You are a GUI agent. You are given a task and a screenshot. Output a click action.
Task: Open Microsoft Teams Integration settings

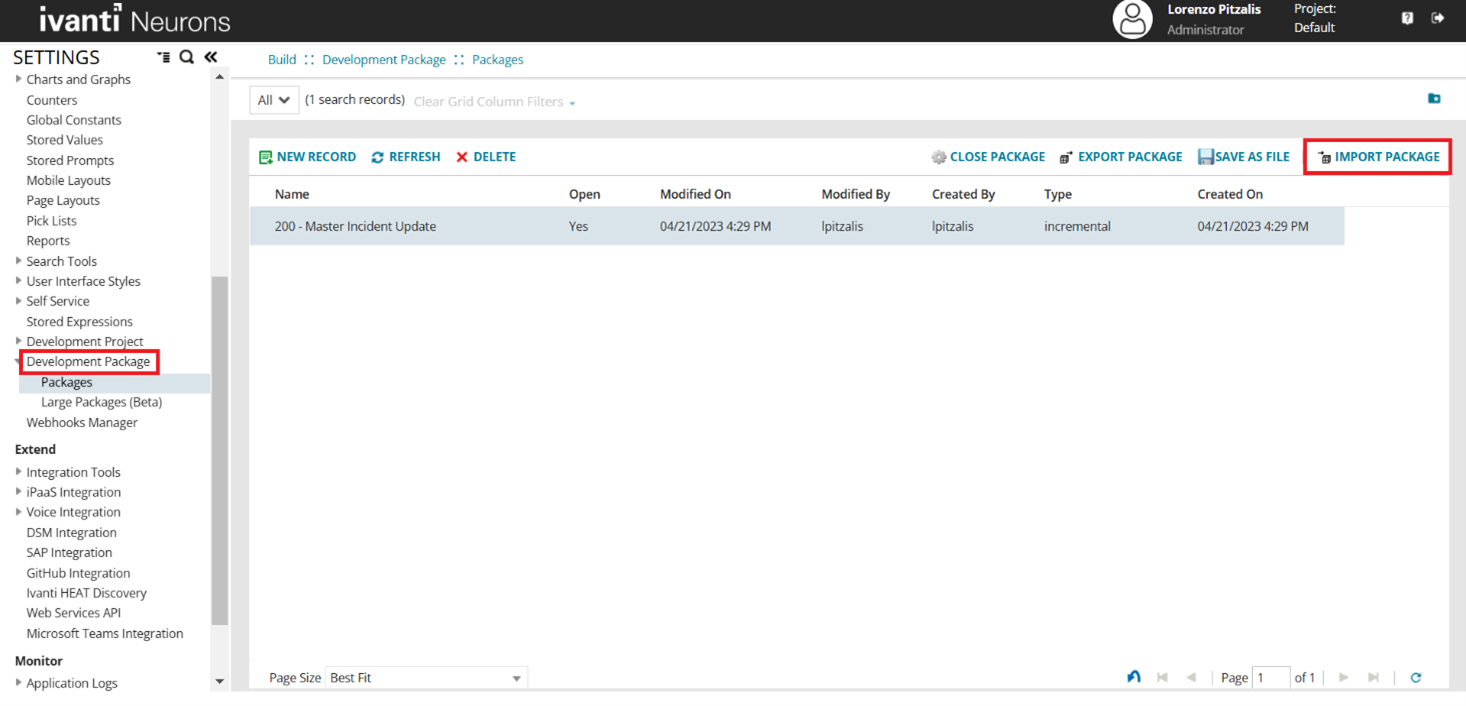tap(105, 633)
